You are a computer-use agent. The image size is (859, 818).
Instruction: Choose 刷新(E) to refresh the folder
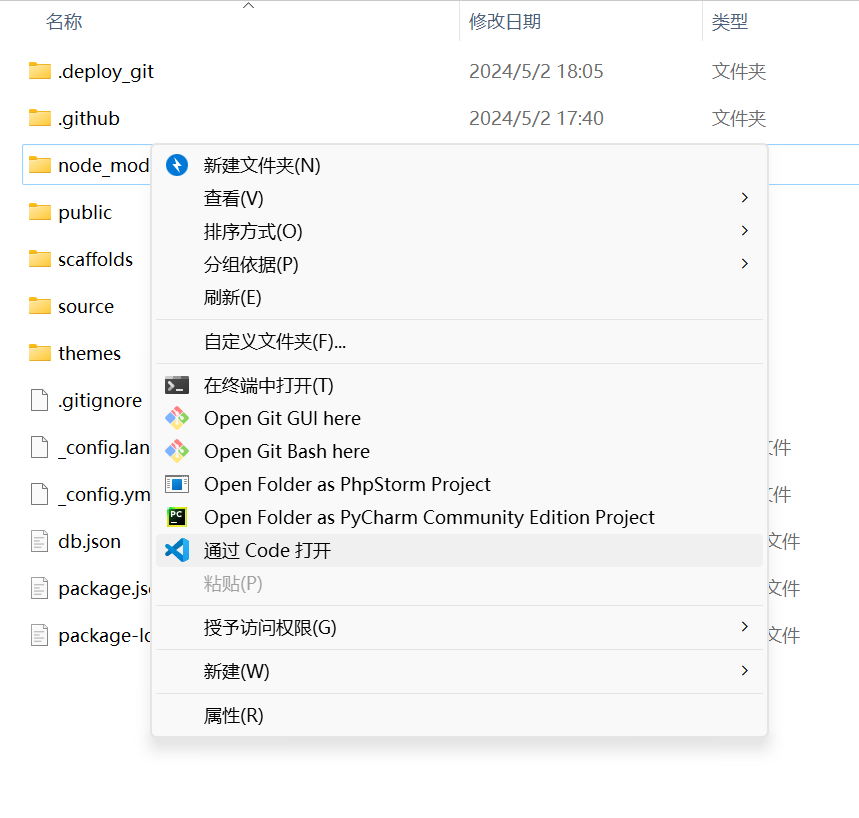[x=232, y=297]
